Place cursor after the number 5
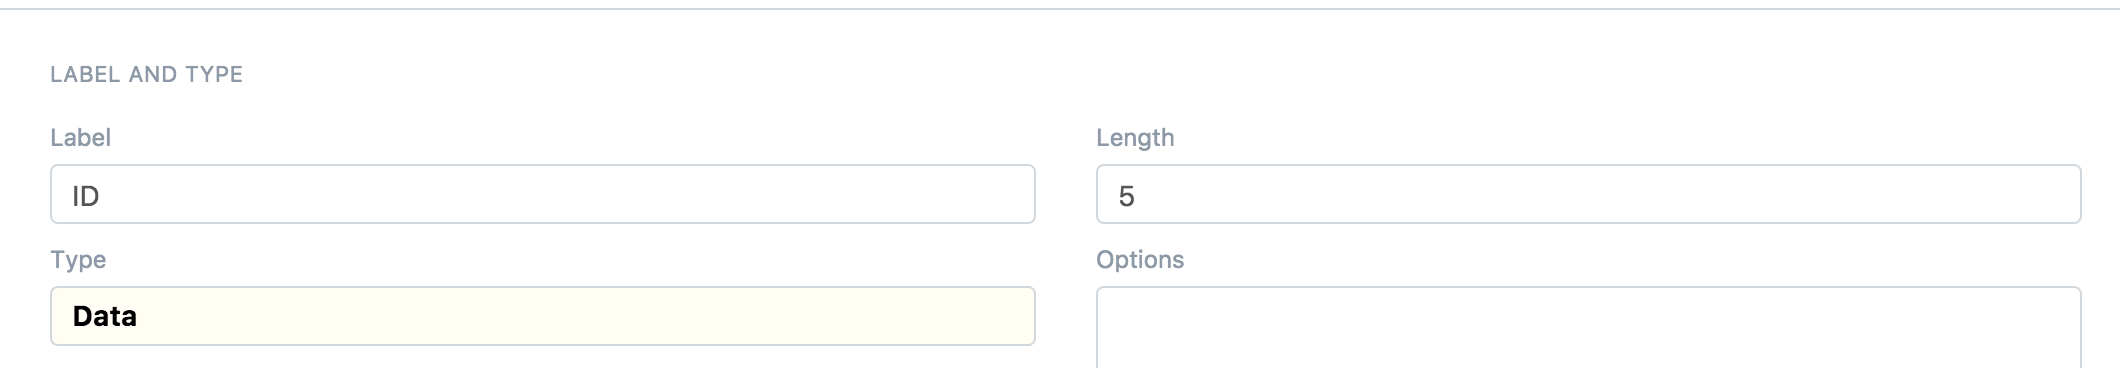The image size is (2120, 368). point(1136,196)
